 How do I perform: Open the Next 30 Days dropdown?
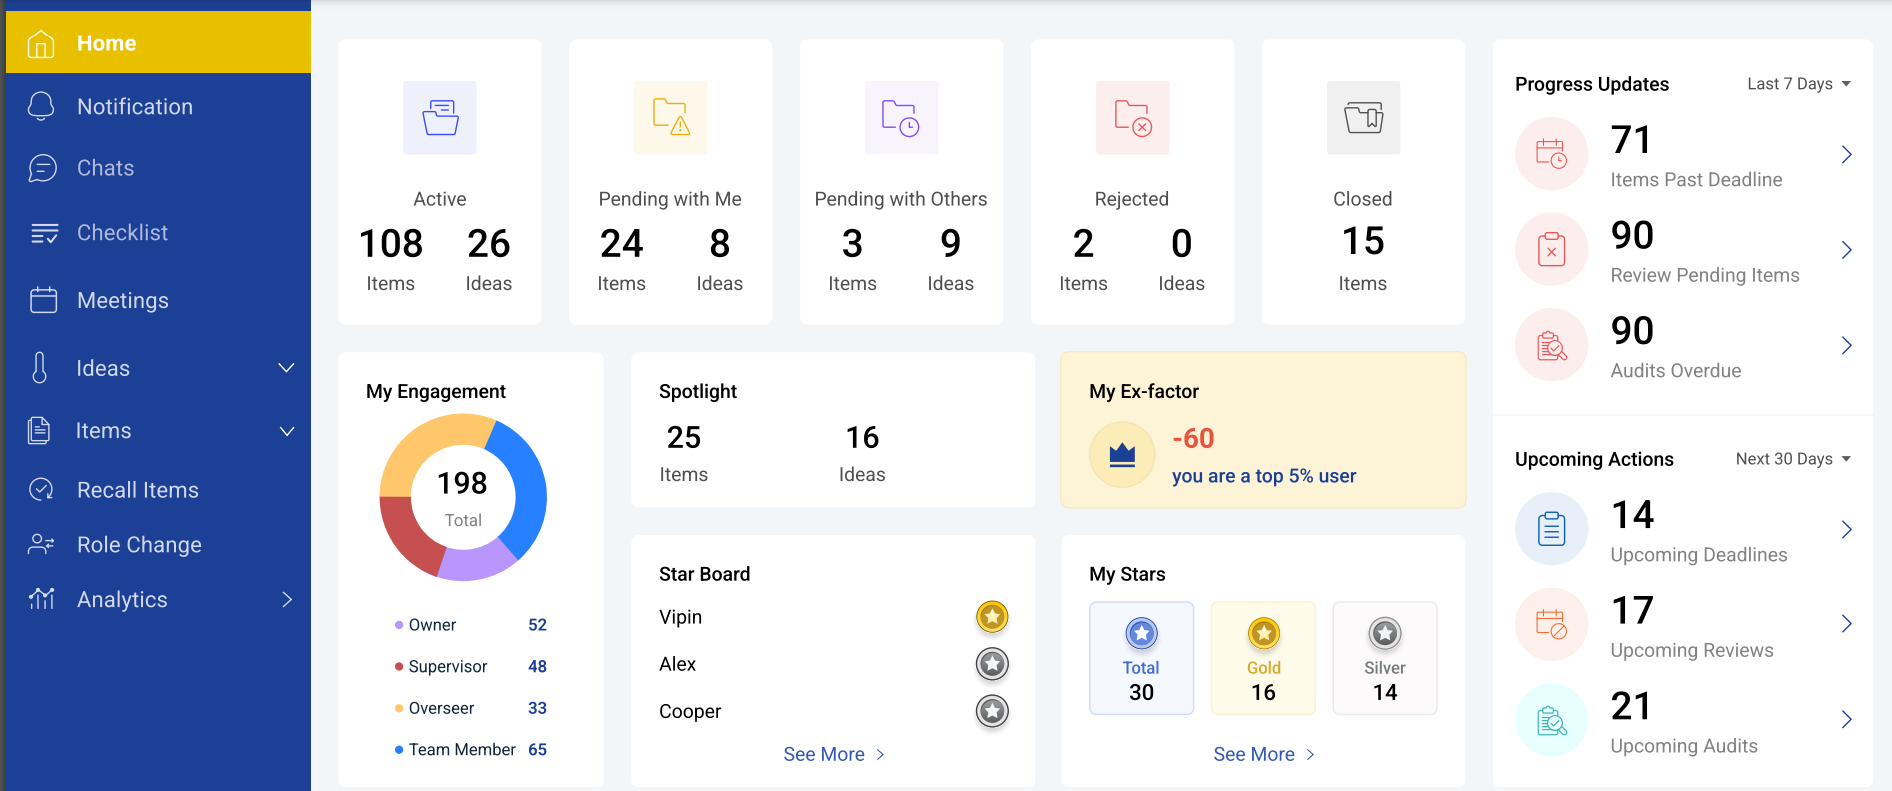1794,459
